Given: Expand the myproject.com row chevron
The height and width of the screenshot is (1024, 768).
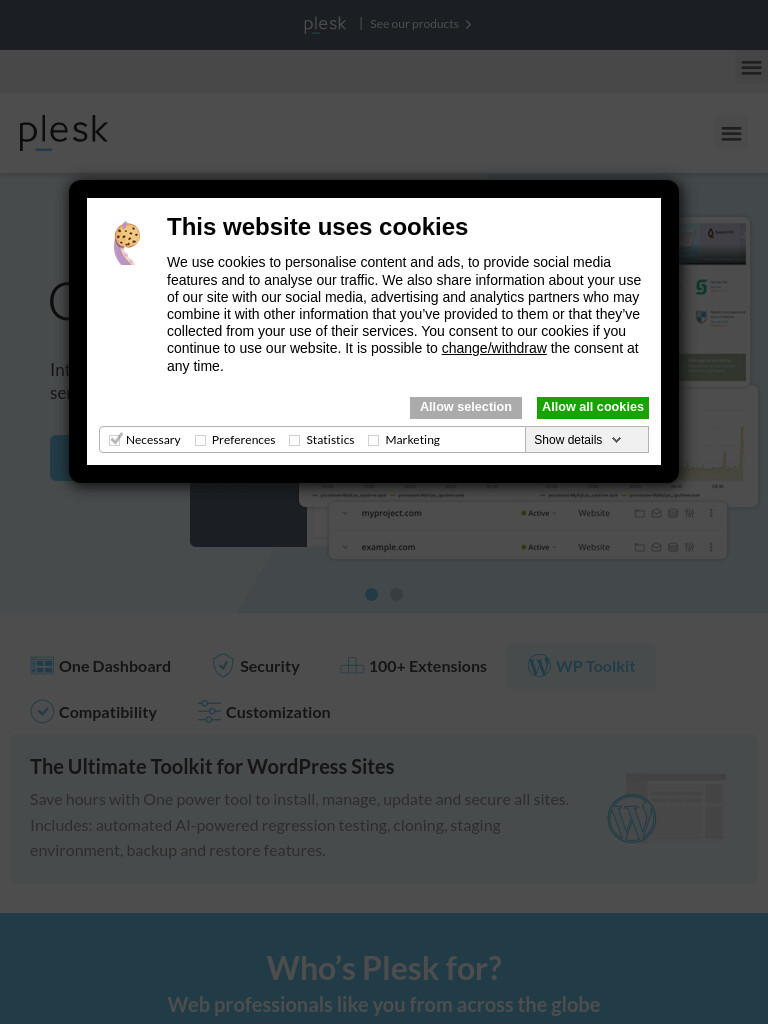Looking at the screenshot, I should (345, 513).
